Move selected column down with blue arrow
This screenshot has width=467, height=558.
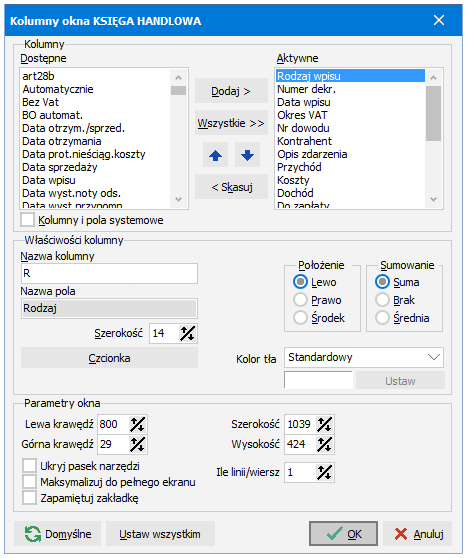(x=247, y=155)
